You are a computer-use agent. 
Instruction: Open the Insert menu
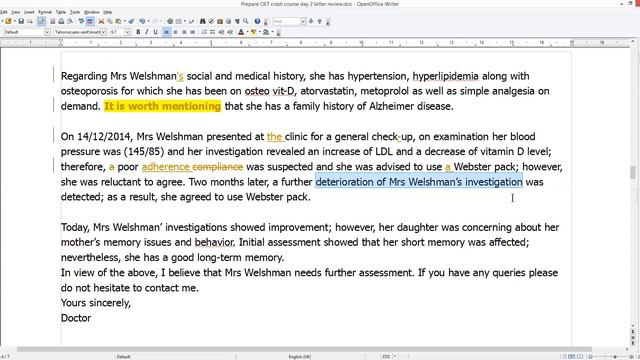[x=29, y=12]
